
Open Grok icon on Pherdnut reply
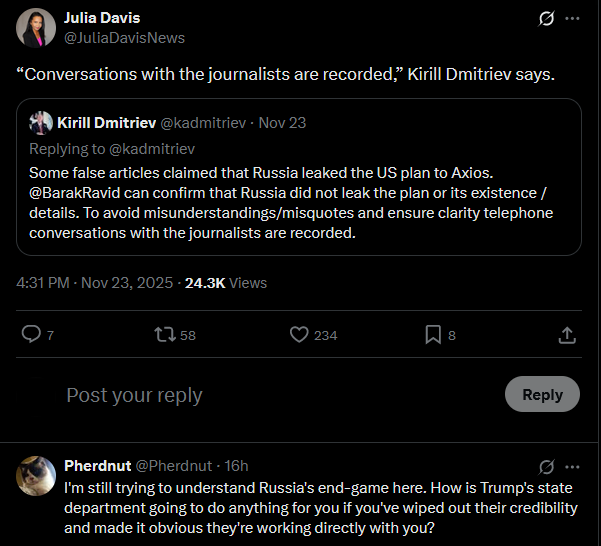coord(546,466)
